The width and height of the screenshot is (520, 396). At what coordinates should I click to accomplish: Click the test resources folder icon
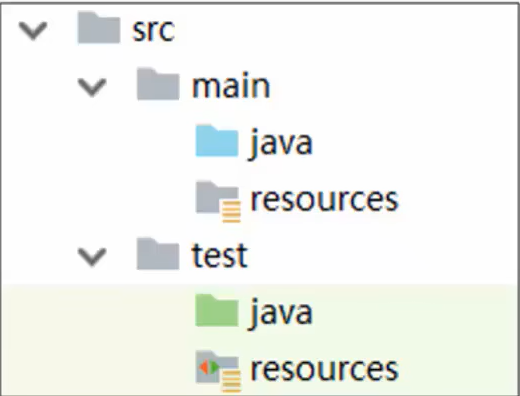click(x=218, y=371)
